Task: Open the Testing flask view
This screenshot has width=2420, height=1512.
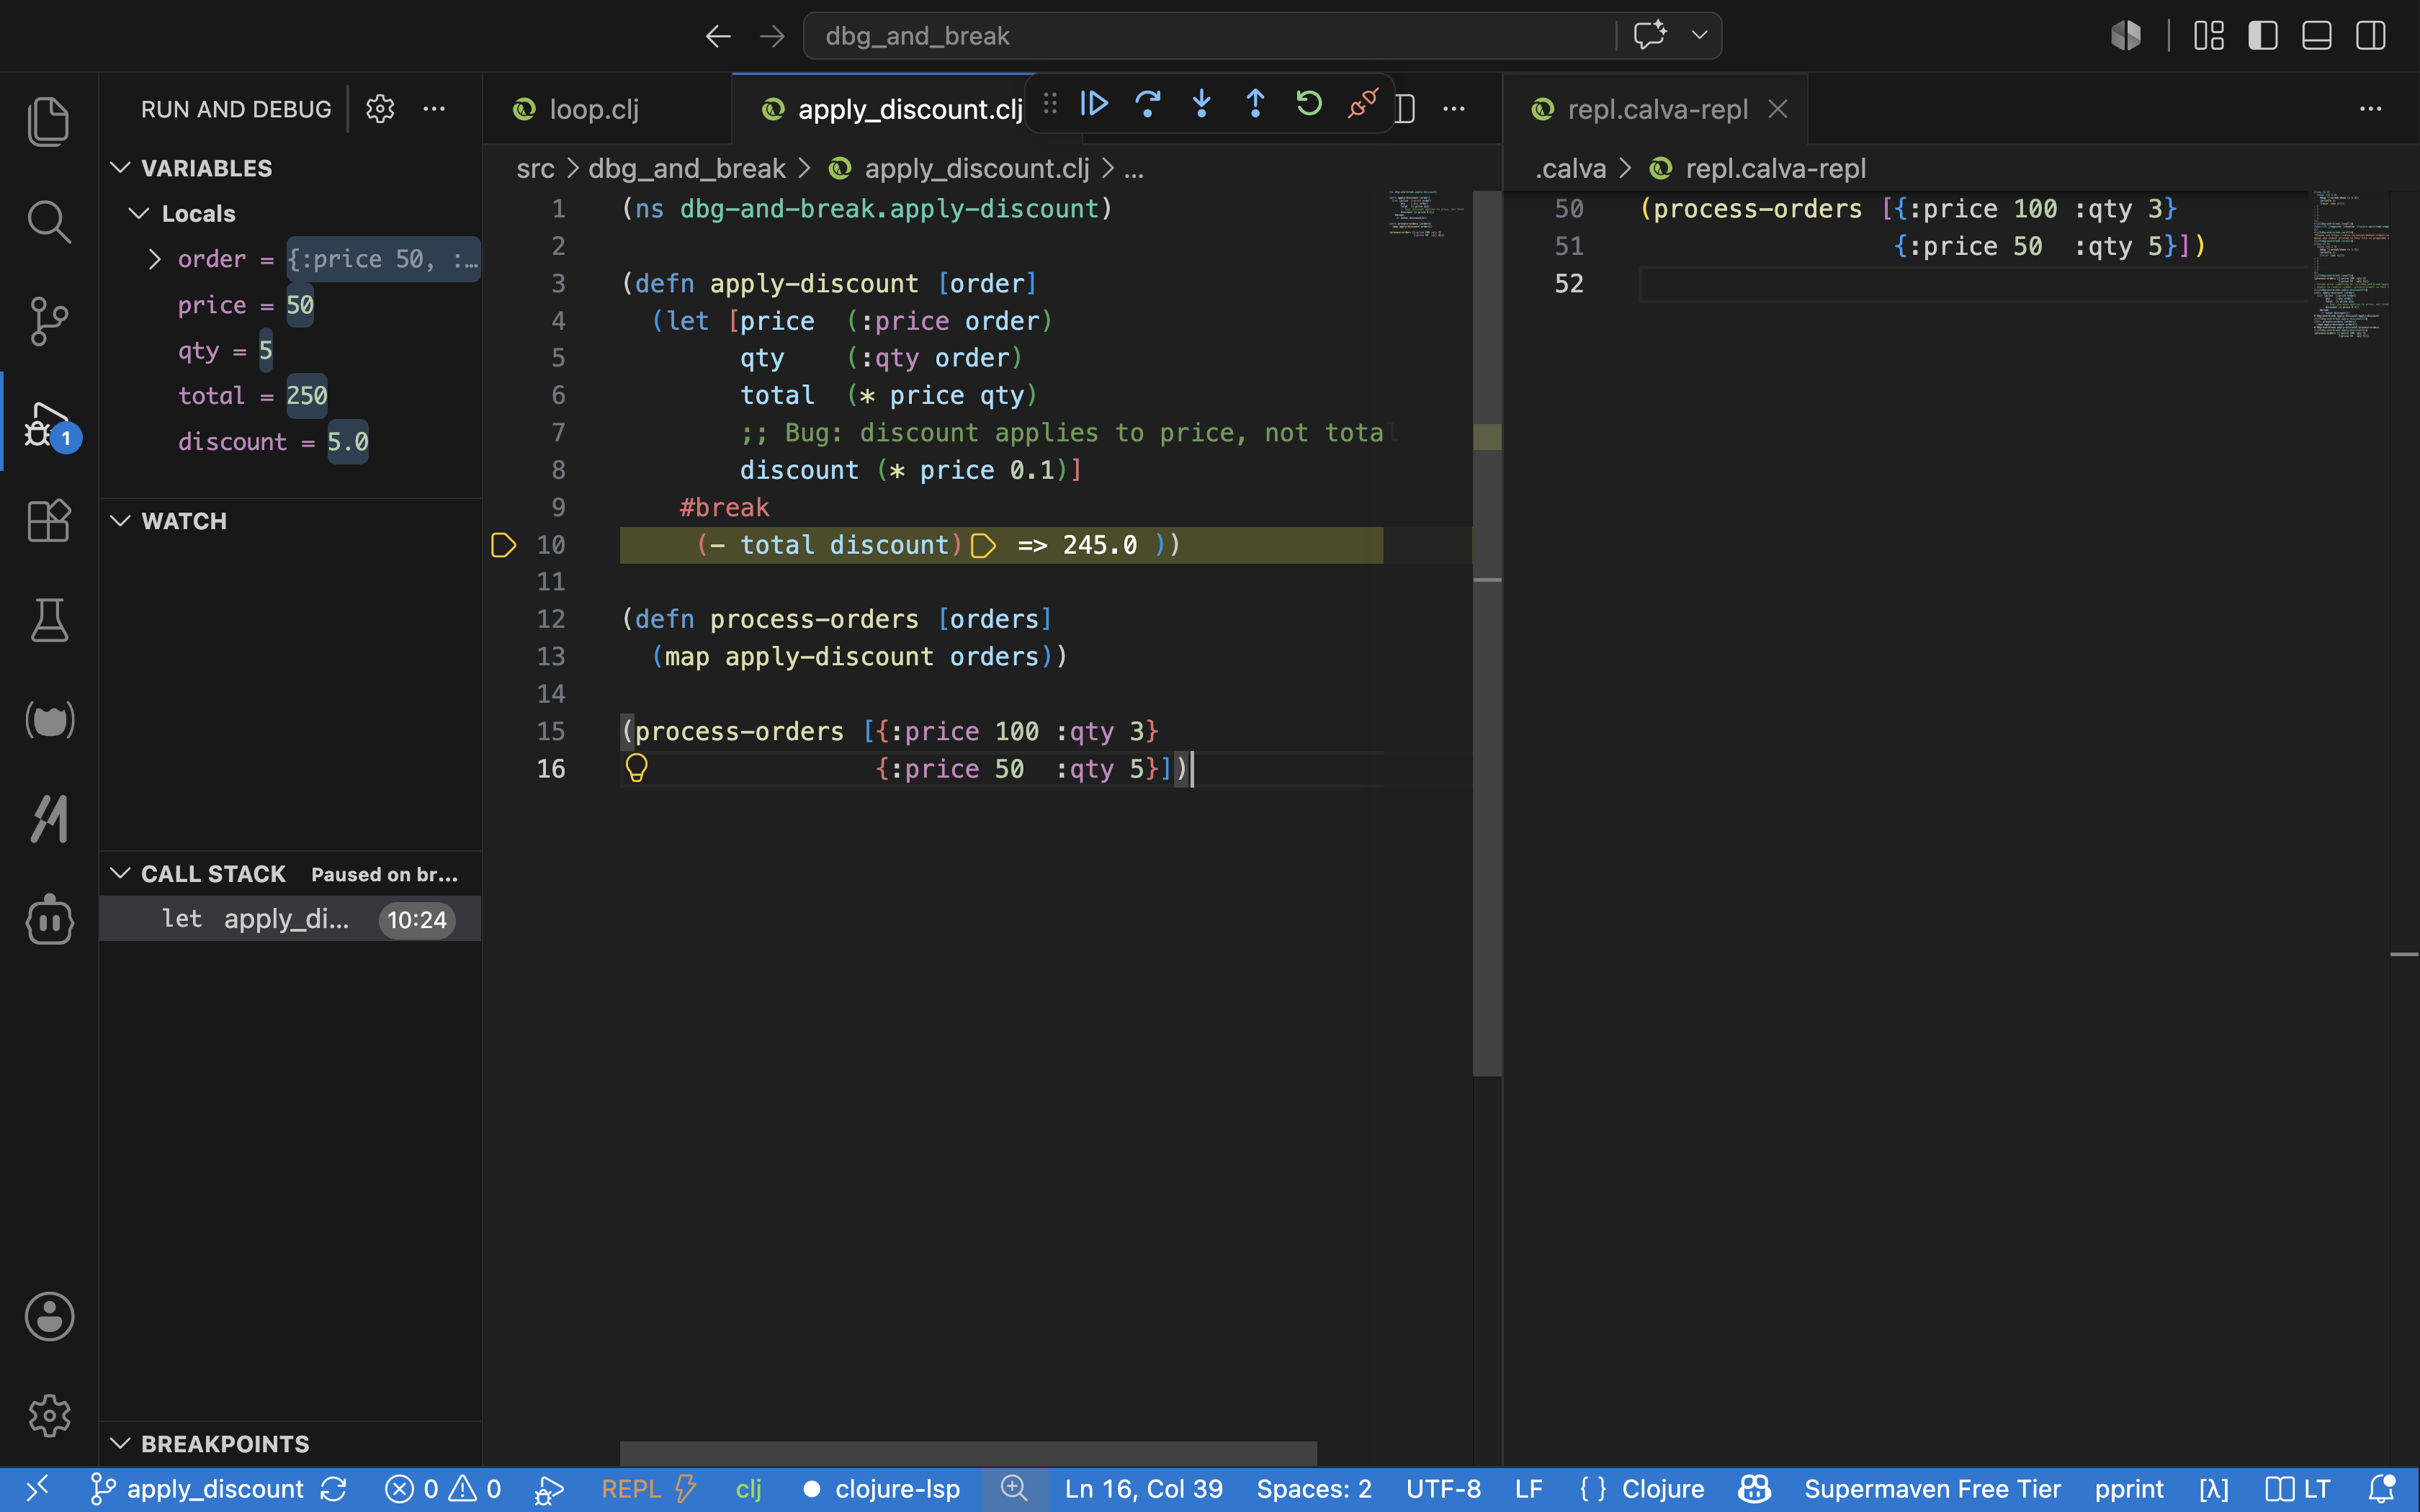Action: [x=49, y=620]
